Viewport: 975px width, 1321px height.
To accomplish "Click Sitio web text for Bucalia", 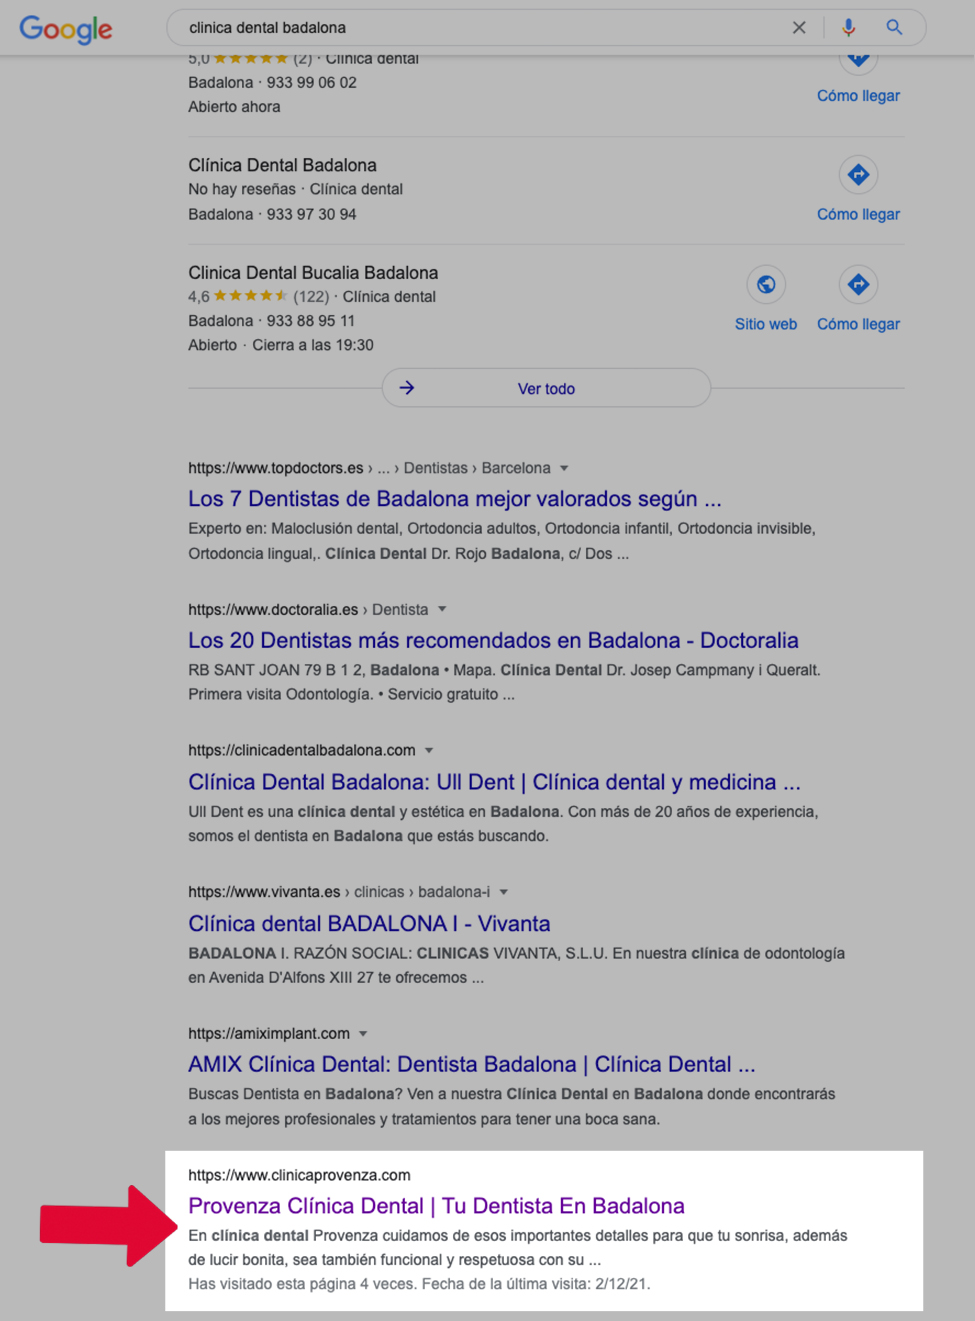I will click(766, 324).
